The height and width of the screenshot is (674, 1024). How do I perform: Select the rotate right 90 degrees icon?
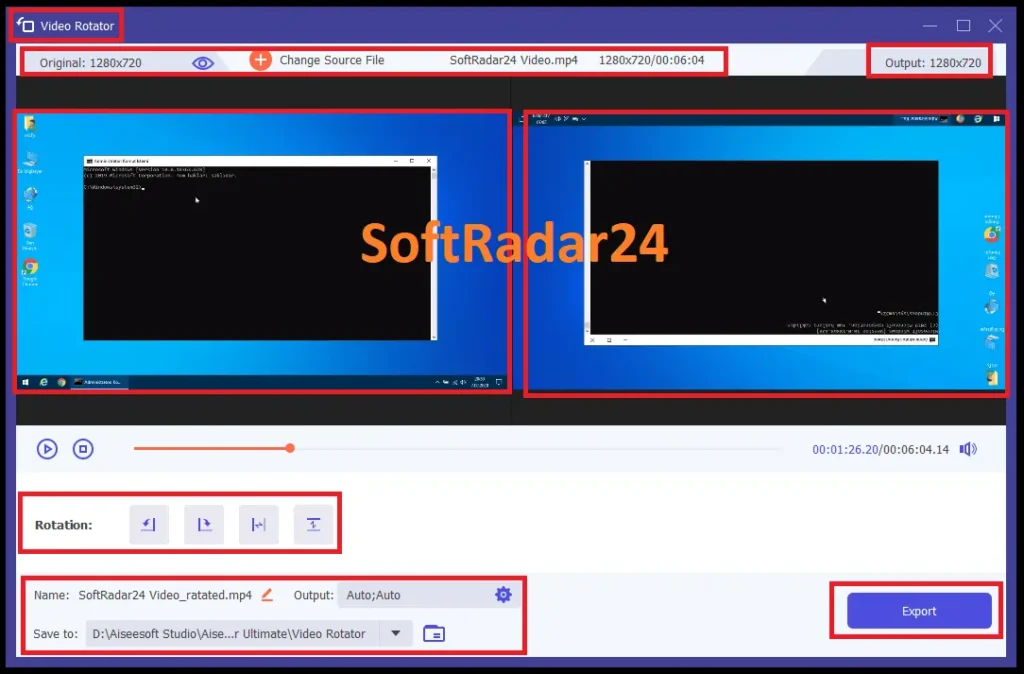pyautogui.click(x=203, y=524)
